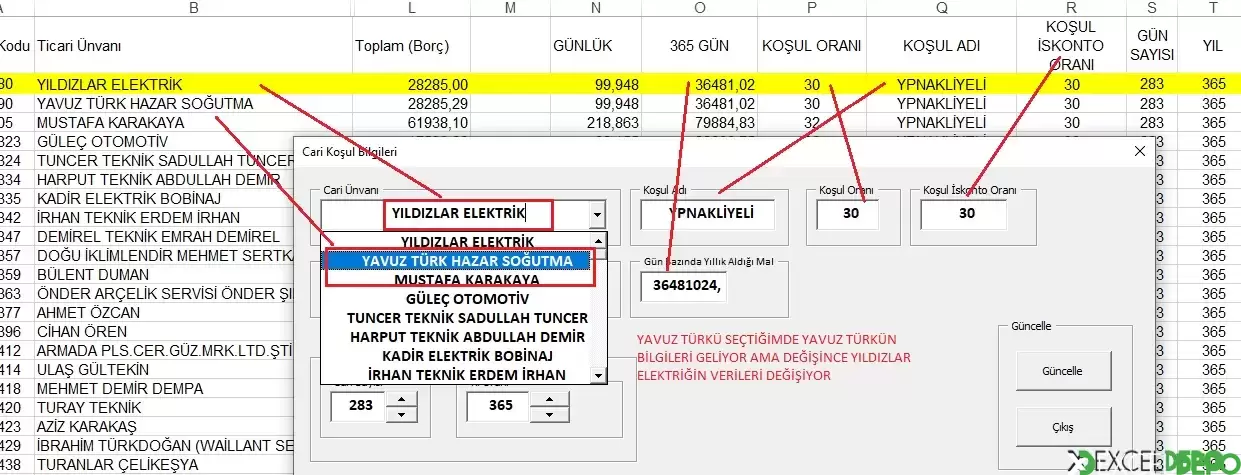Click the GÜN SAYISI header cell
Viewport: 1241px width, 475px height.
coord(1152,46)
